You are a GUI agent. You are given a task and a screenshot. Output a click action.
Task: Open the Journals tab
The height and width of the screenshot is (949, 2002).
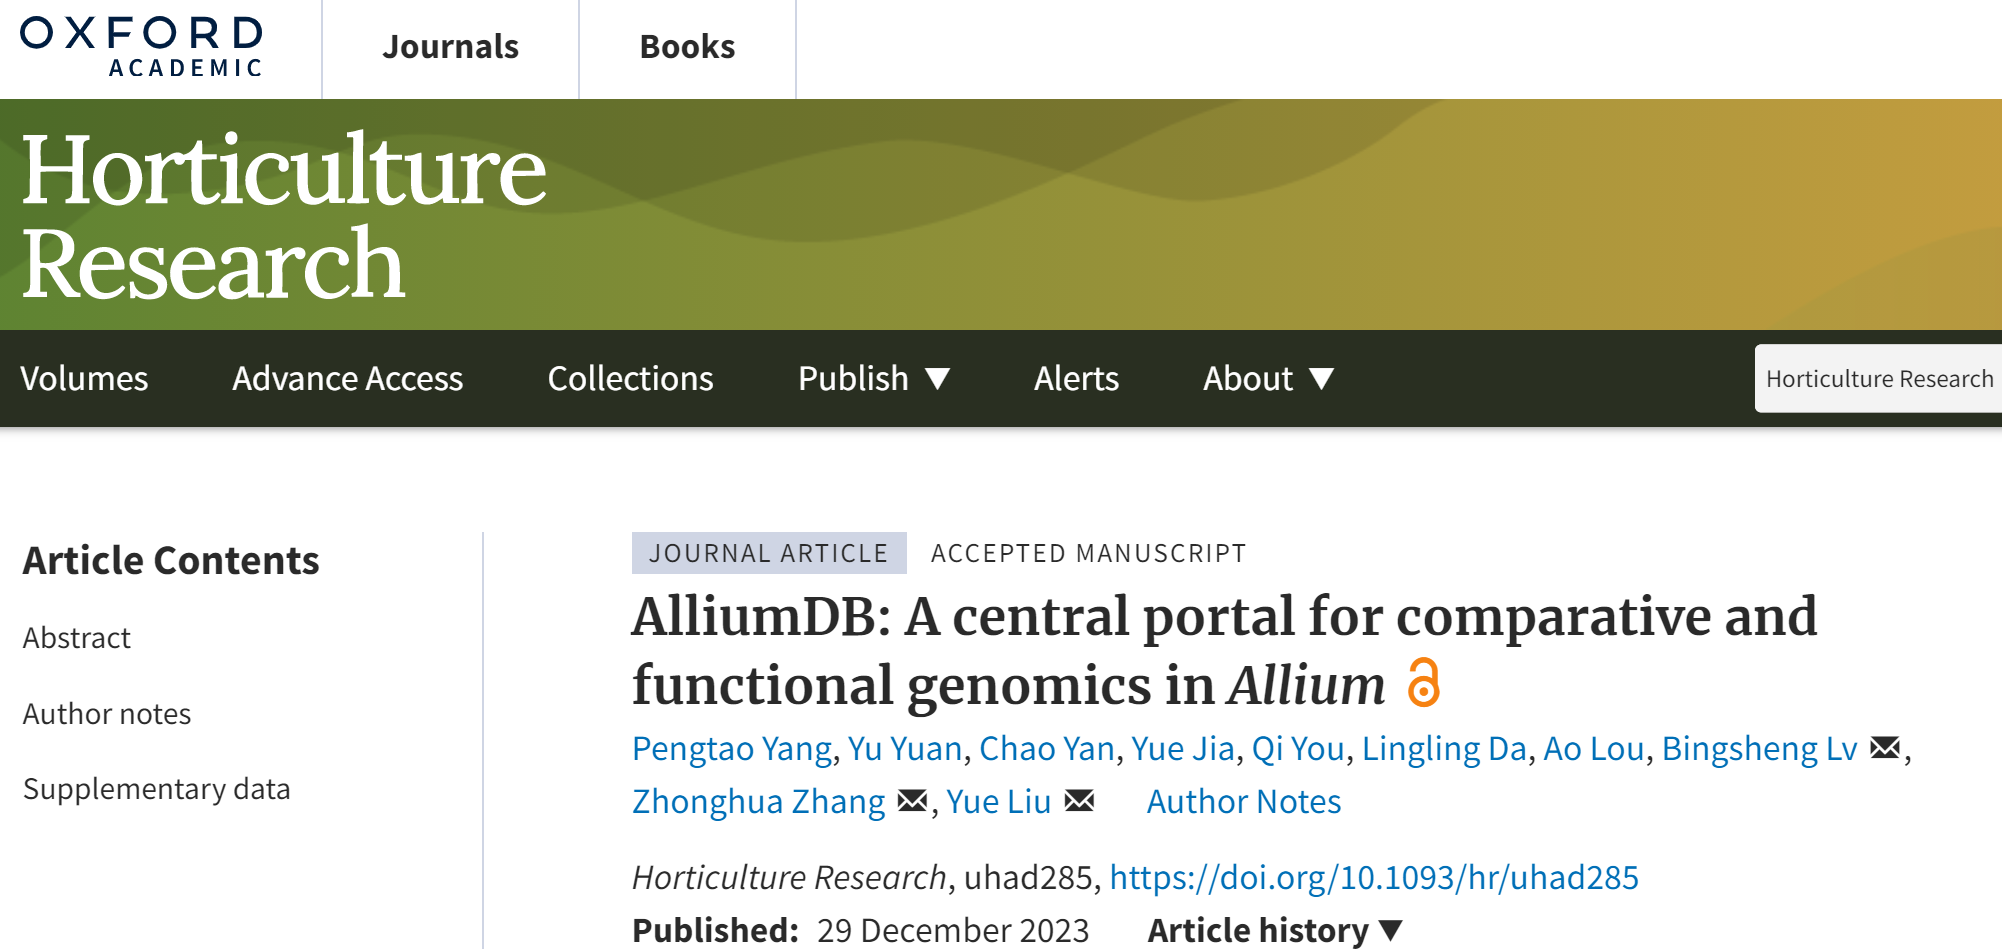(450, 47)
